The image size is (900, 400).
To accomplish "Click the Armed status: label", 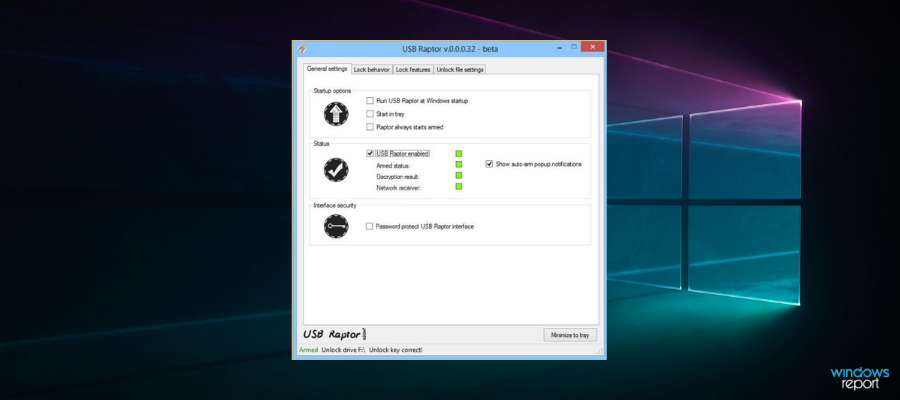I will [x=393, y=166].
